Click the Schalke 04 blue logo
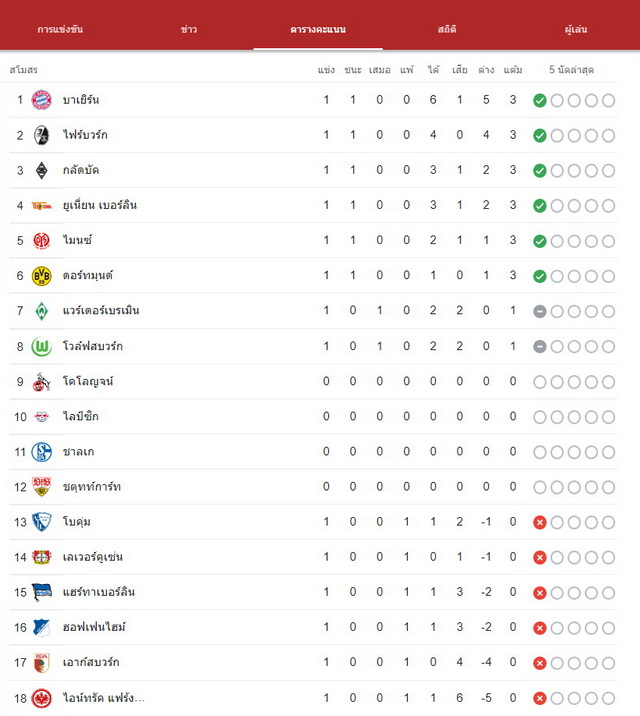The width and height of the screenshot is (640, 716). coord(41,452)
